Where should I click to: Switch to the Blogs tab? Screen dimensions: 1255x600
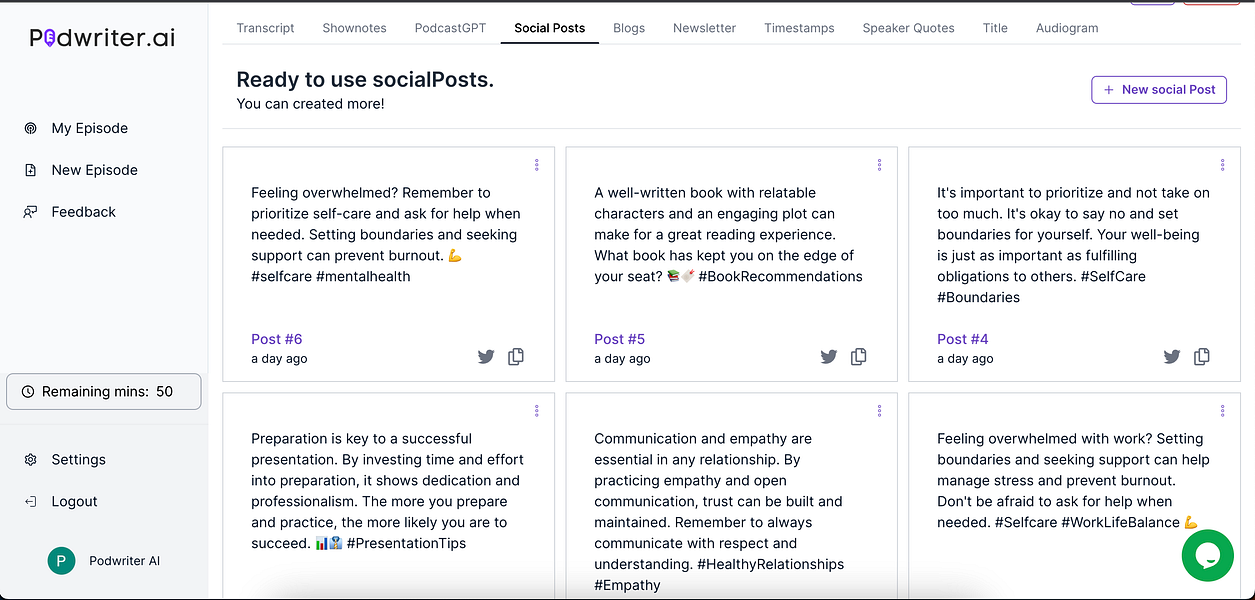pyautogui.click(x=629, y=28)
